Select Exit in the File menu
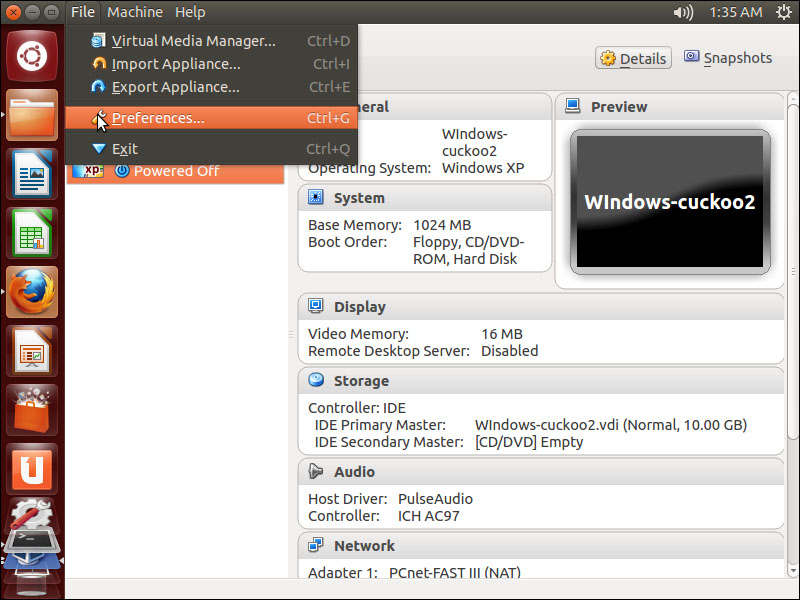The image size is (800, 600). pyautogui.click(x=211, y=149)
